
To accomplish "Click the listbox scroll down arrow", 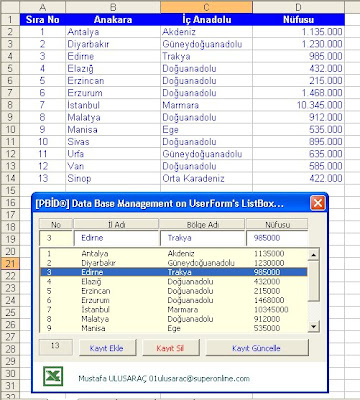I will [x=313, y=326].
